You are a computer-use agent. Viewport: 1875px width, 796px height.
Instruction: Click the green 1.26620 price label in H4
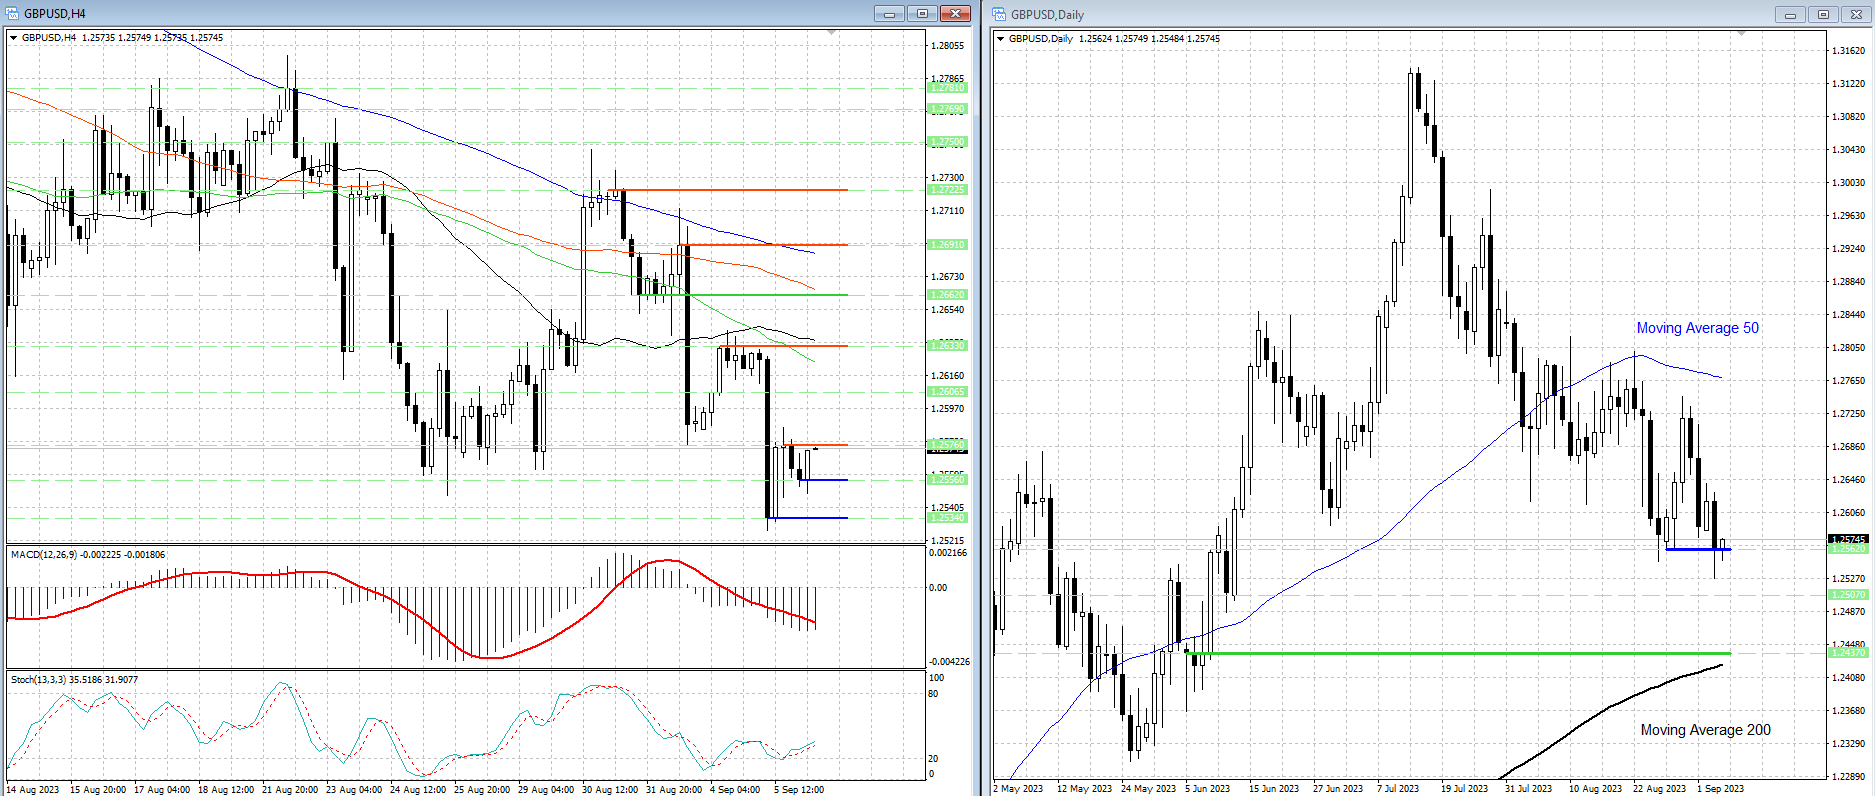pyautogui.click(x=947, y=295)
